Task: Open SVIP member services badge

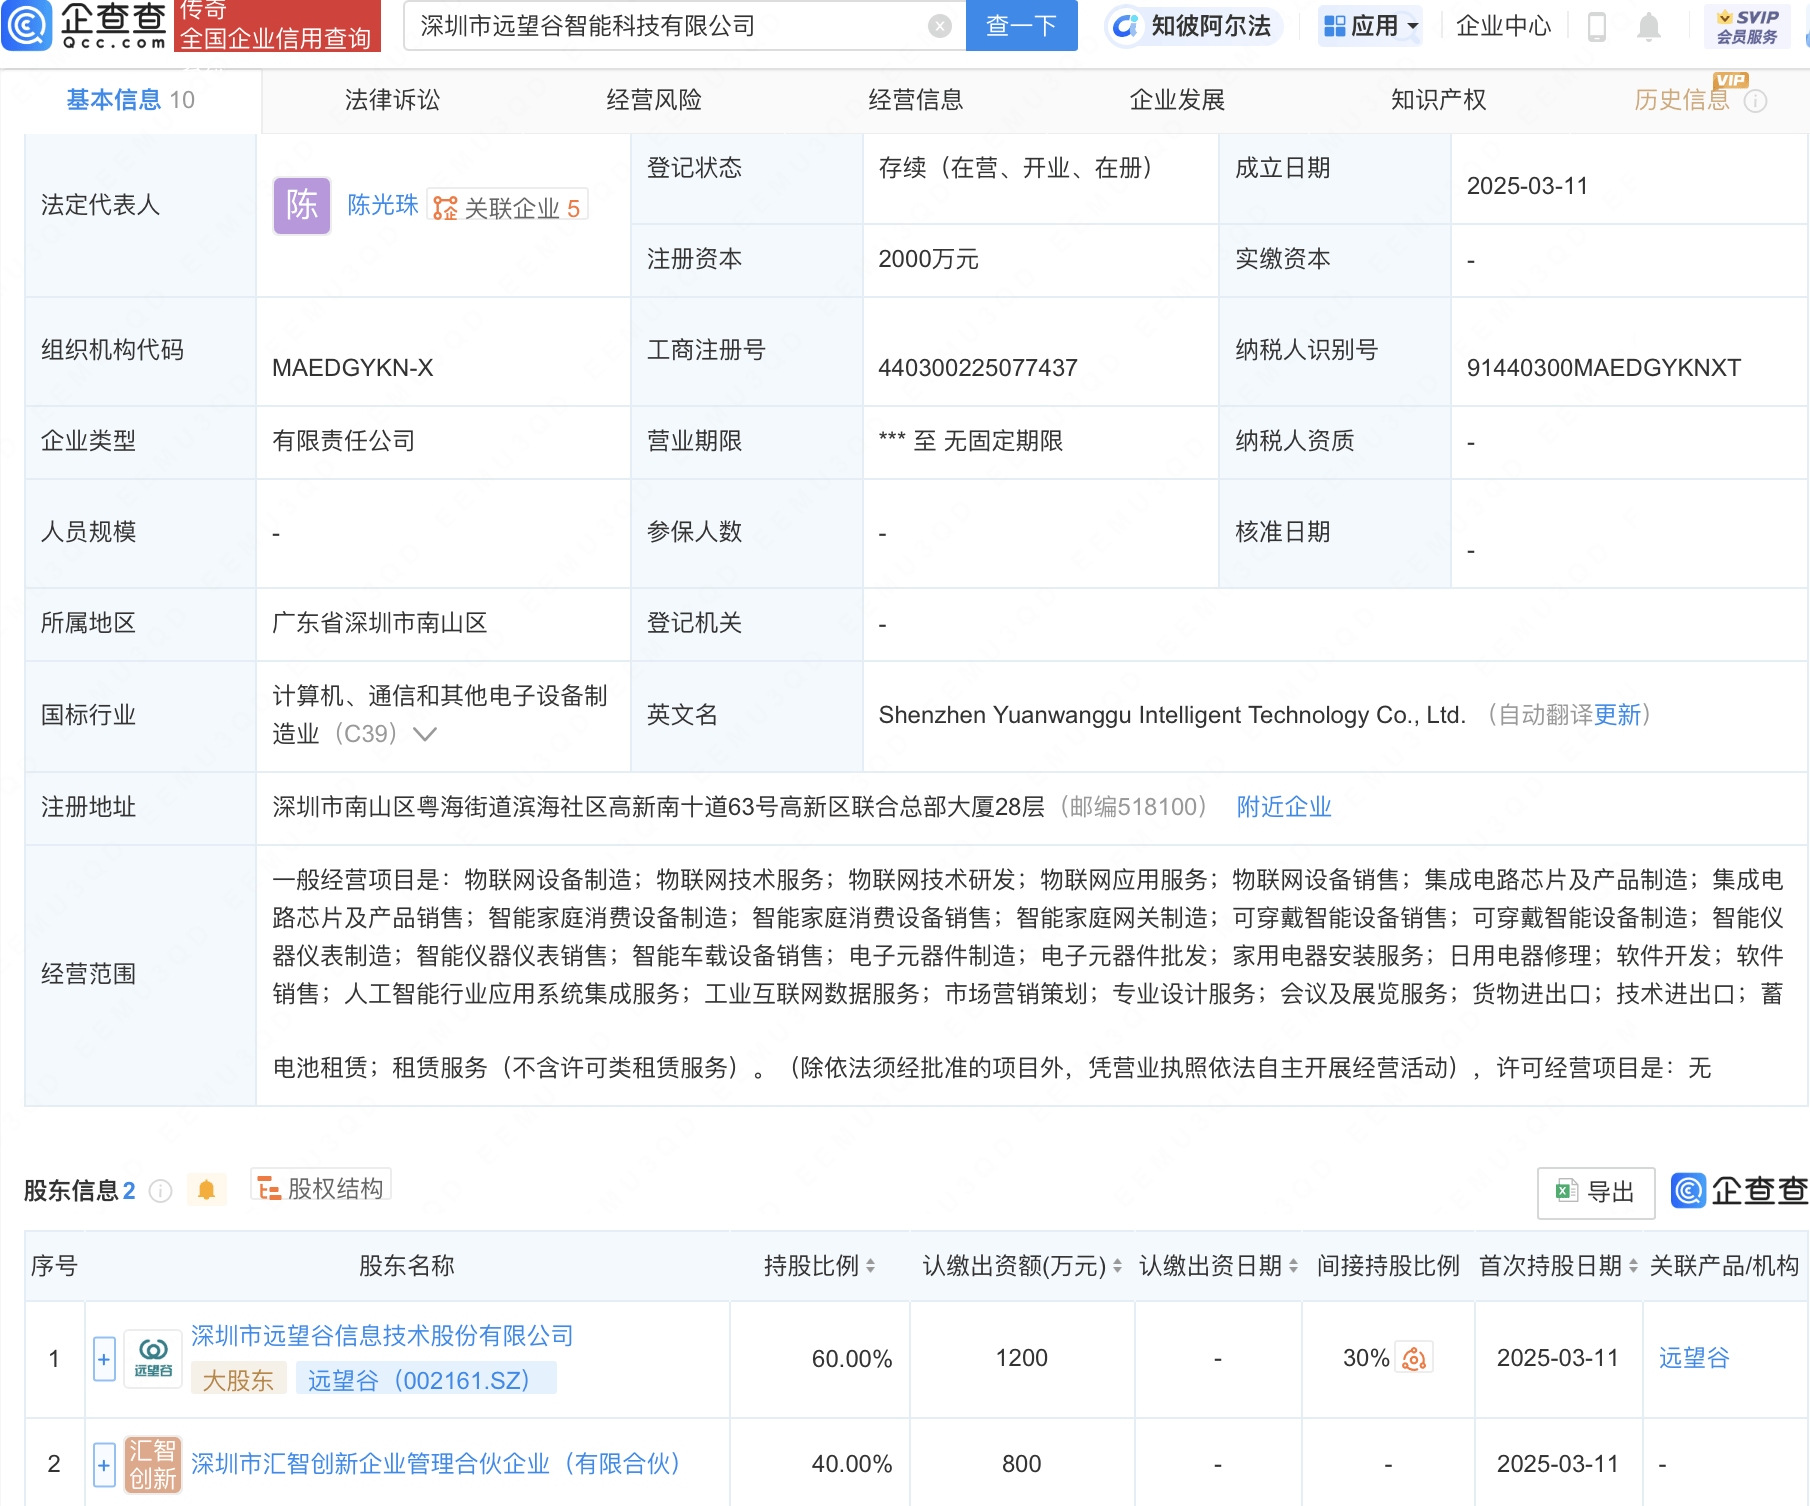Action: pyautogui.click(x=1747, y=26)
